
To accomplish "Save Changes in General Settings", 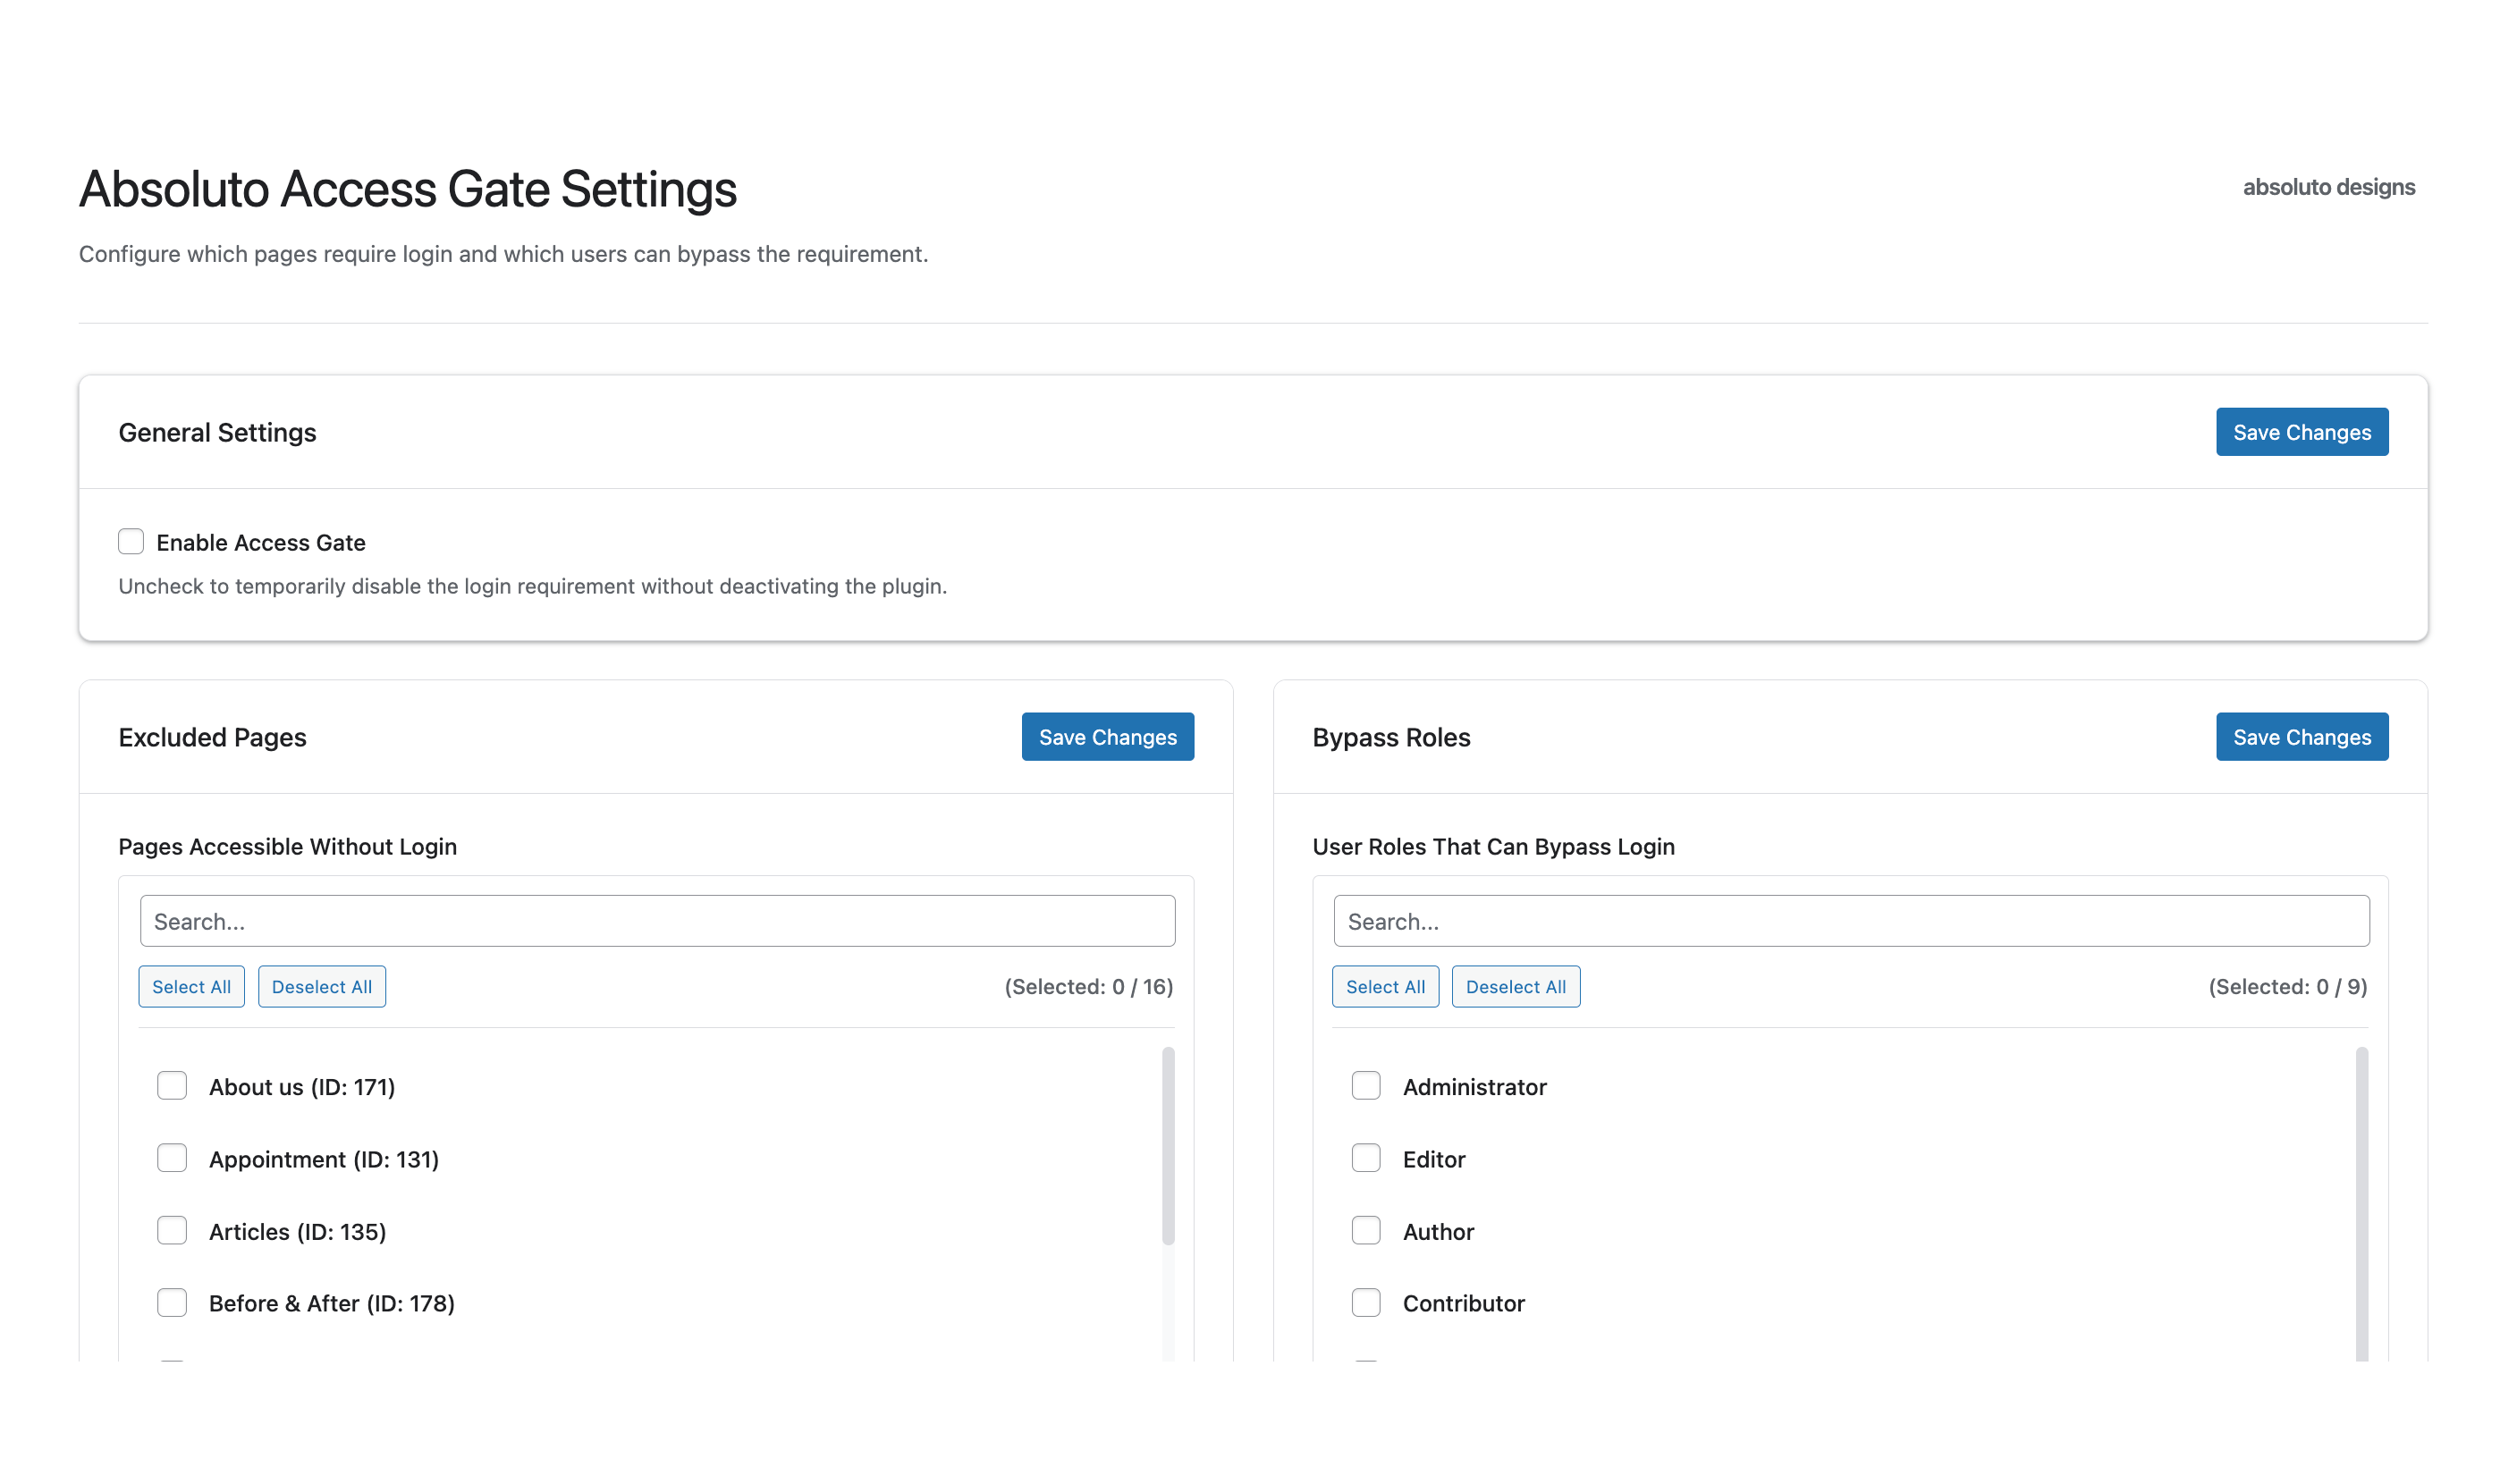I will click(x=2301, y=432).
